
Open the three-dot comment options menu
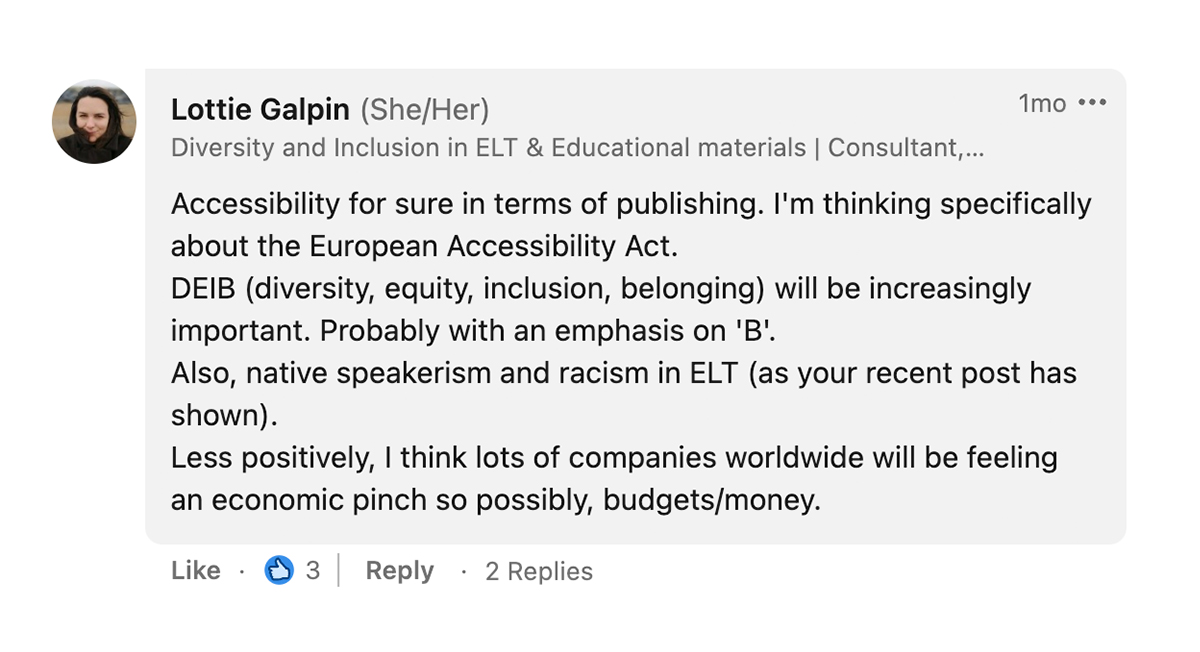[1092, 103]
